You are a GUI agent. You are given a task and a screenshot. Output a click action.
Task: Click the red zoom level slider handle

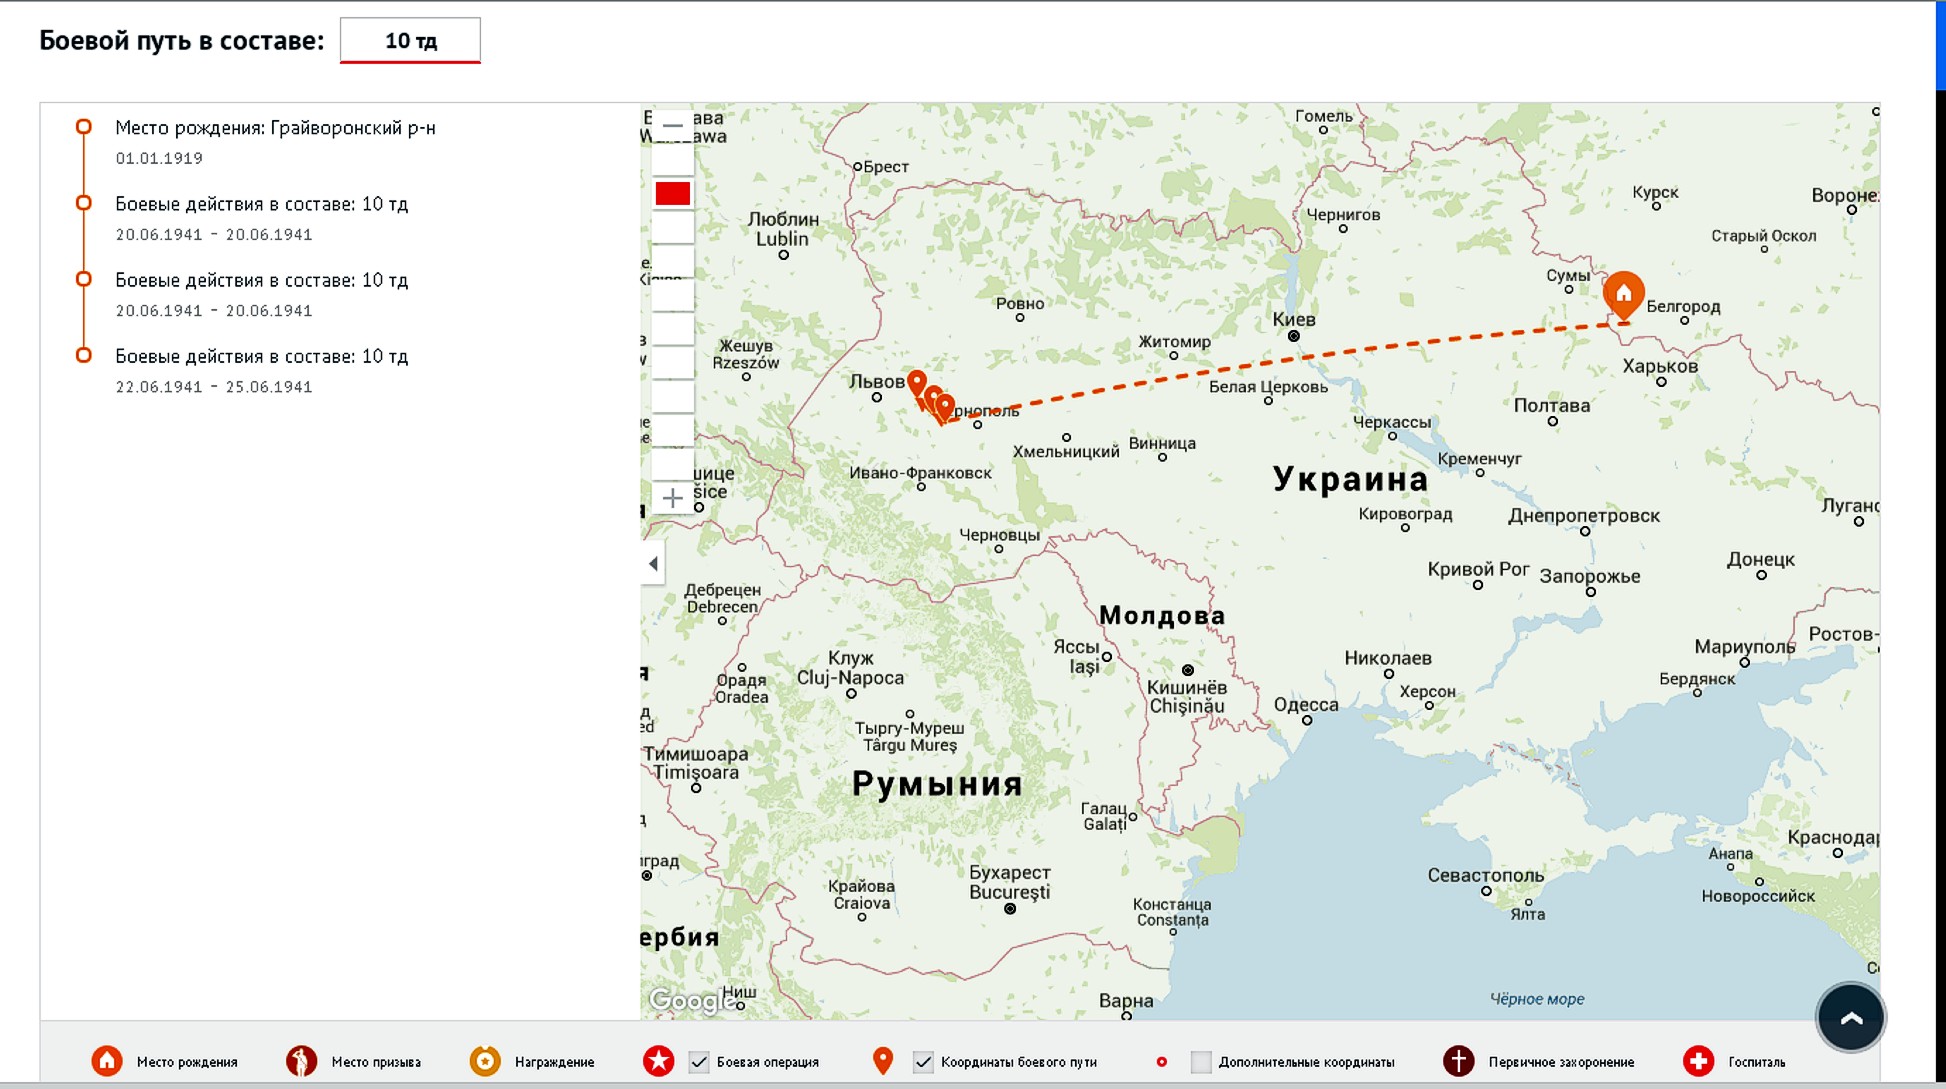tap(672, 193)
